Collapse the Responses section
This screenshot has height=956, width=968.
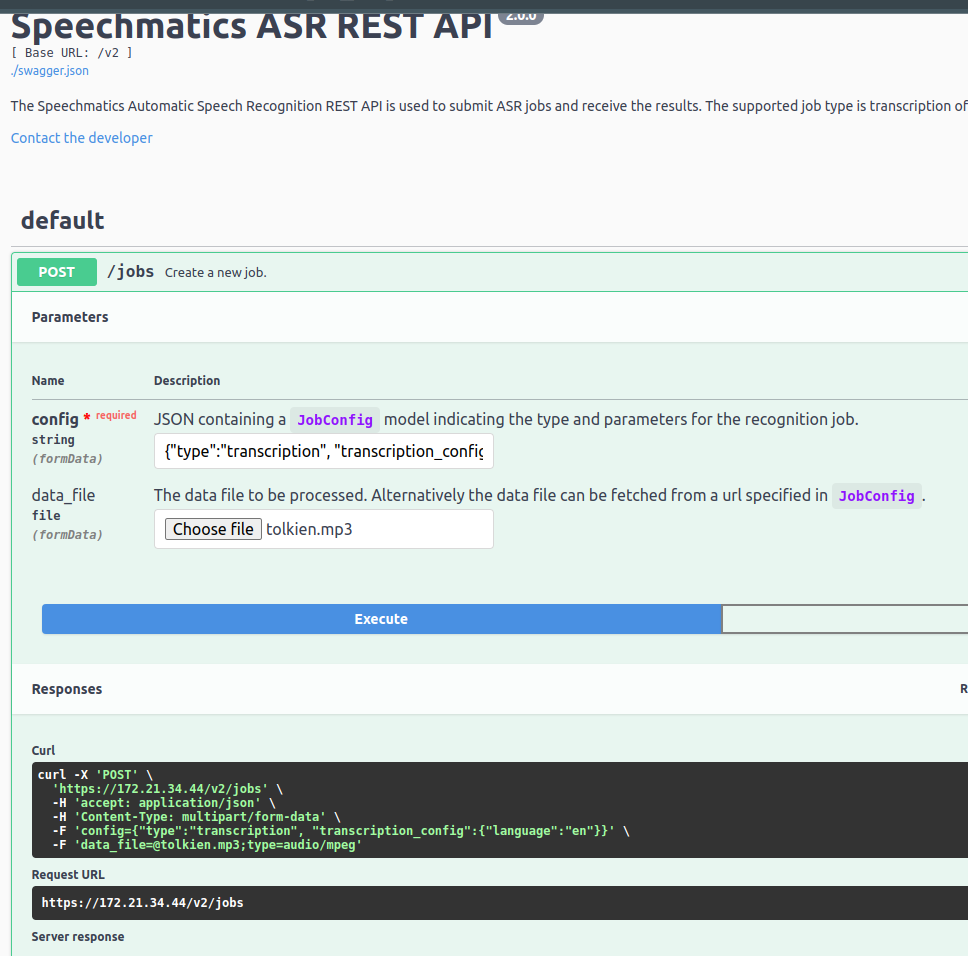[x=67, y=689]
